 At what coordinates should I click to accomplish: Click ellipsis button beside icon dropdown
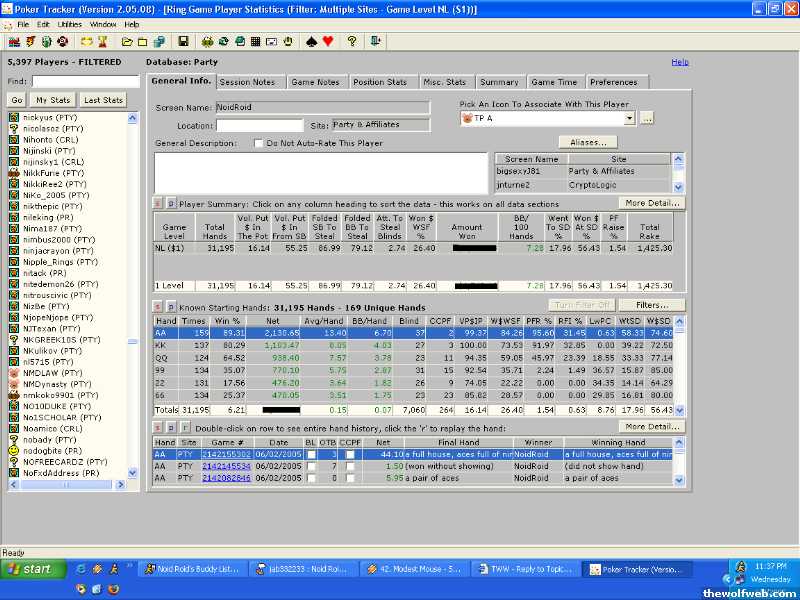pyautogui.click(x=647, y=118)
